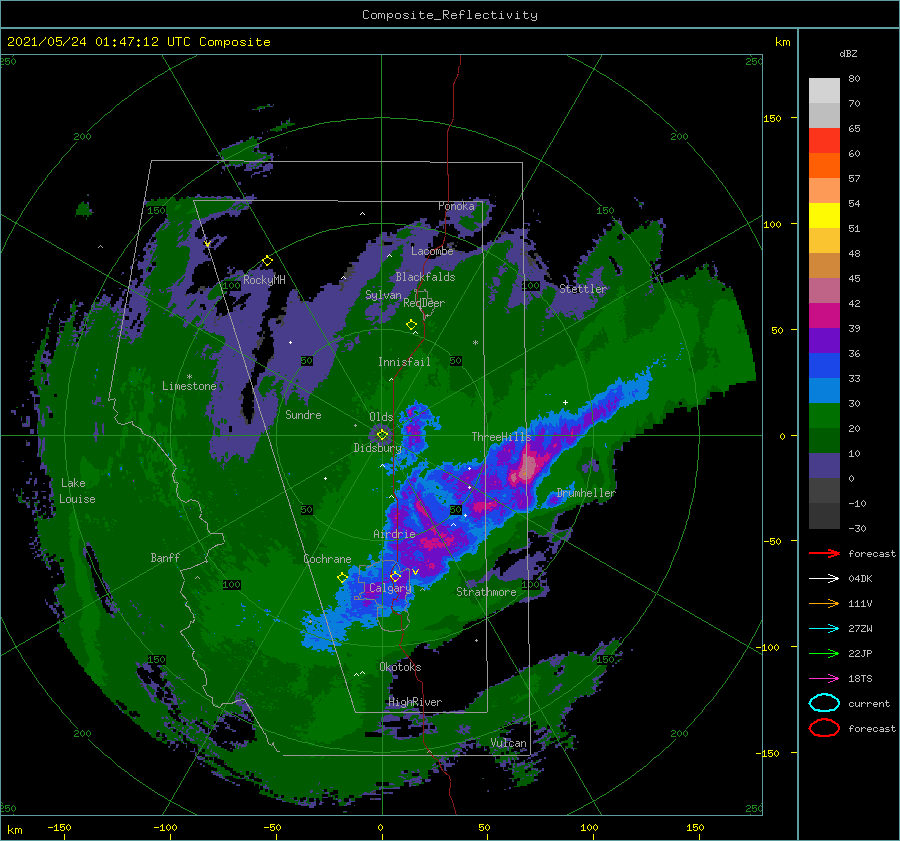Screen dimensions: 900x841
Task: Click the Okotoks city label
Action: (x=400, y=667)
